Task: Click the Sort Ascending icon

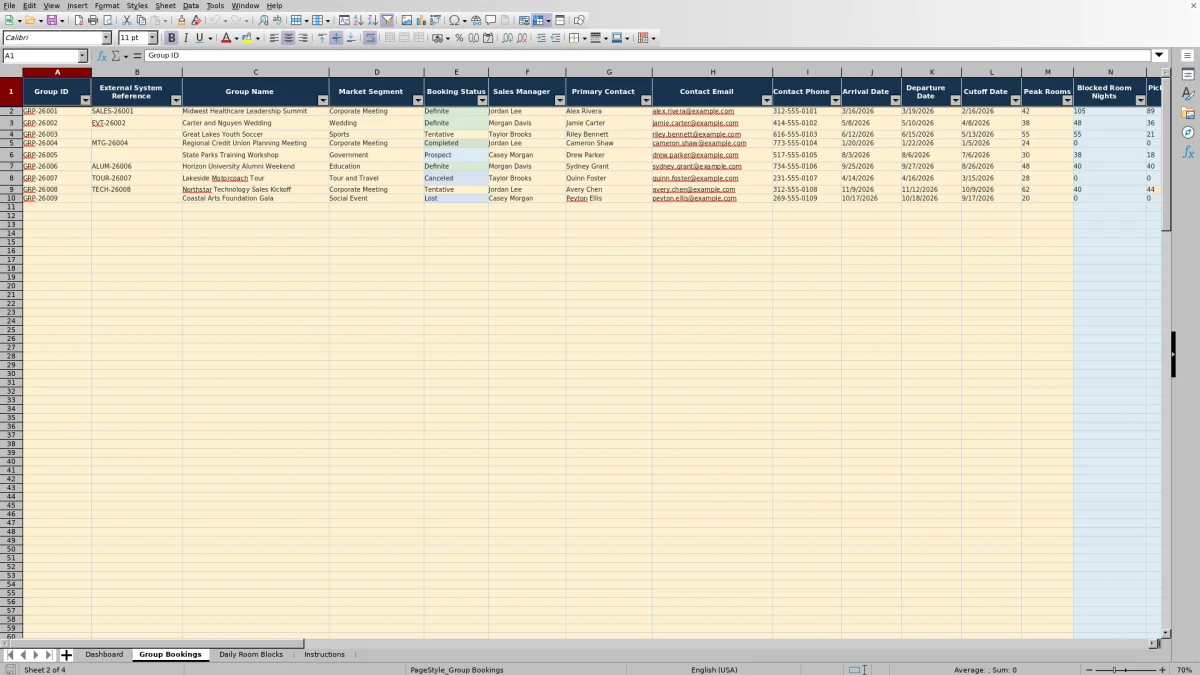Action: (358, 20)
